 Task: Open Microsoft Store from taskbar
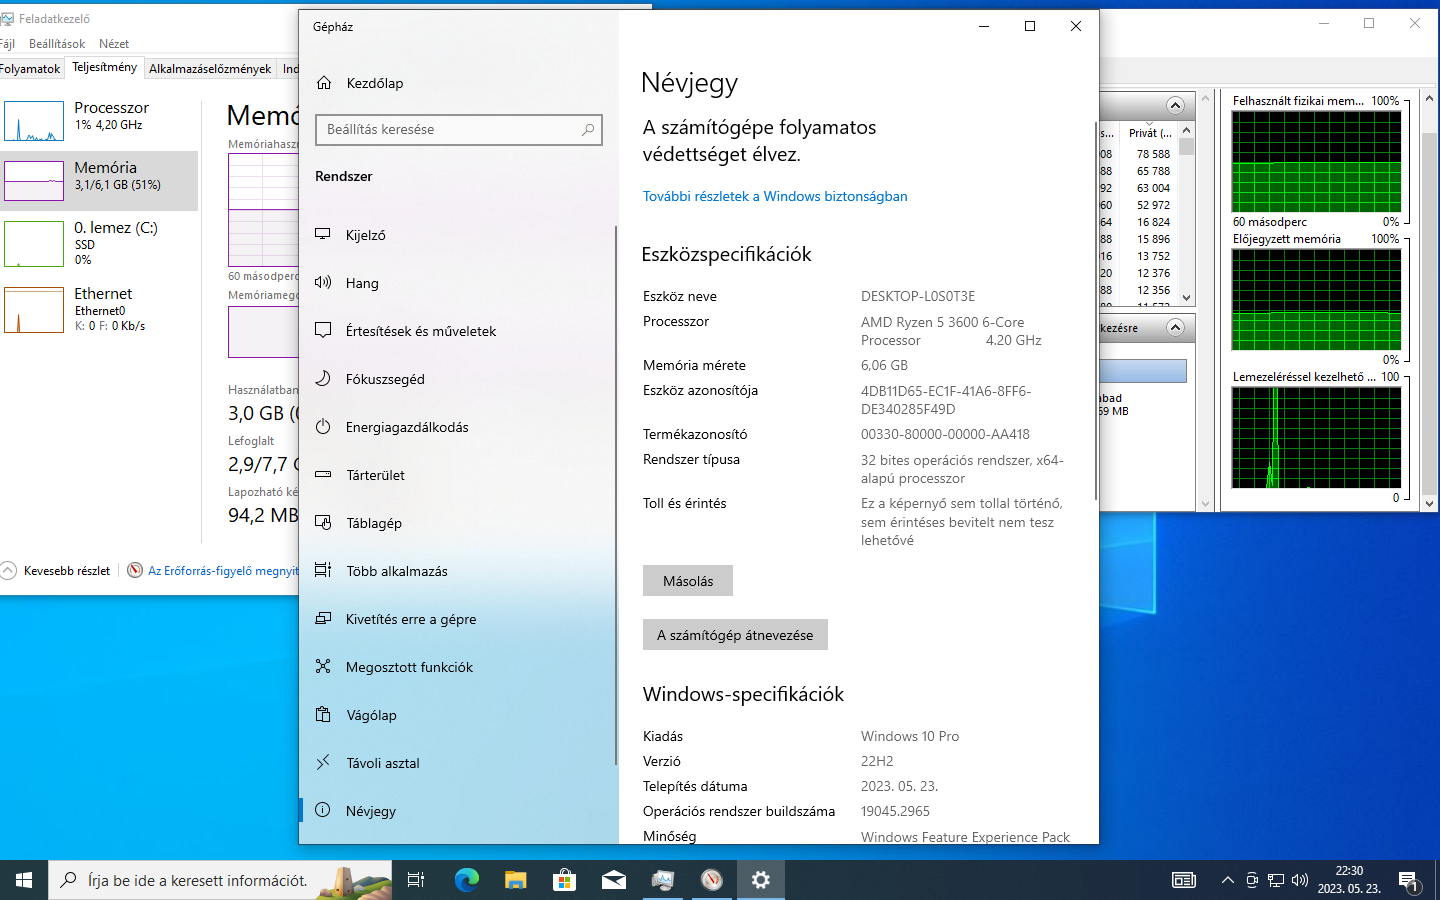point(564,880)
